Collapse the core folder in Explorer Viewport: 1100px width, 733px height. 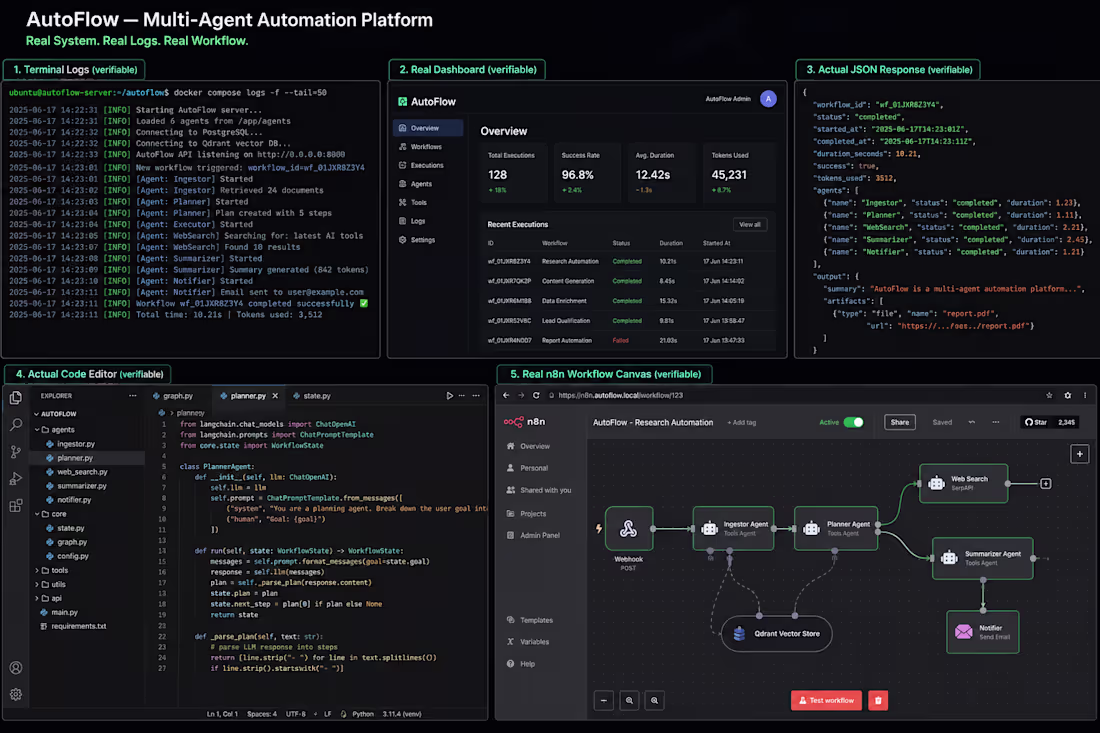click(x=38, y=514)
